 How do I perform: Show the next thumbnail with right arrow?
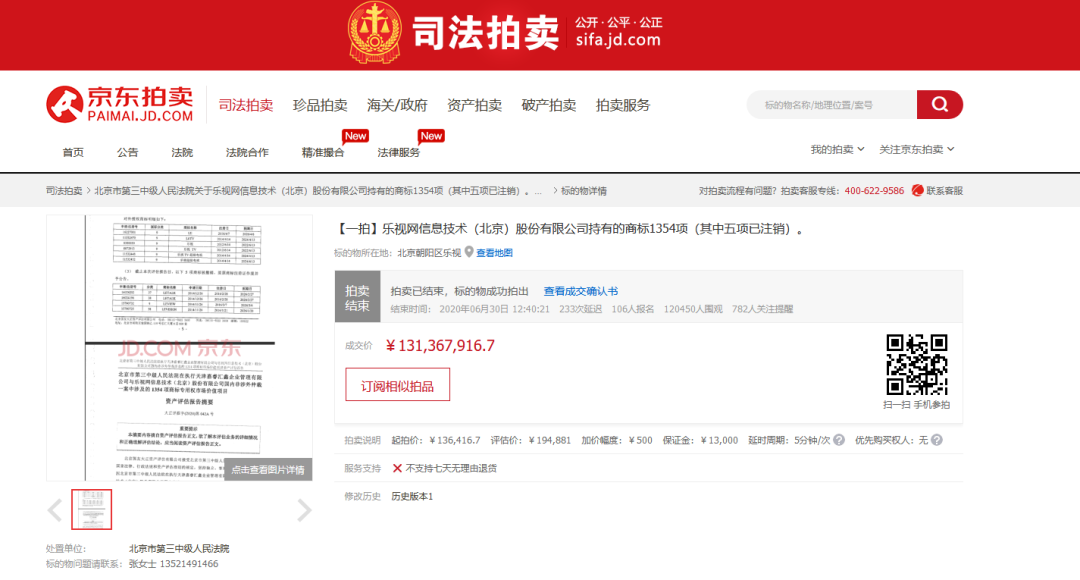pos(304,510)
